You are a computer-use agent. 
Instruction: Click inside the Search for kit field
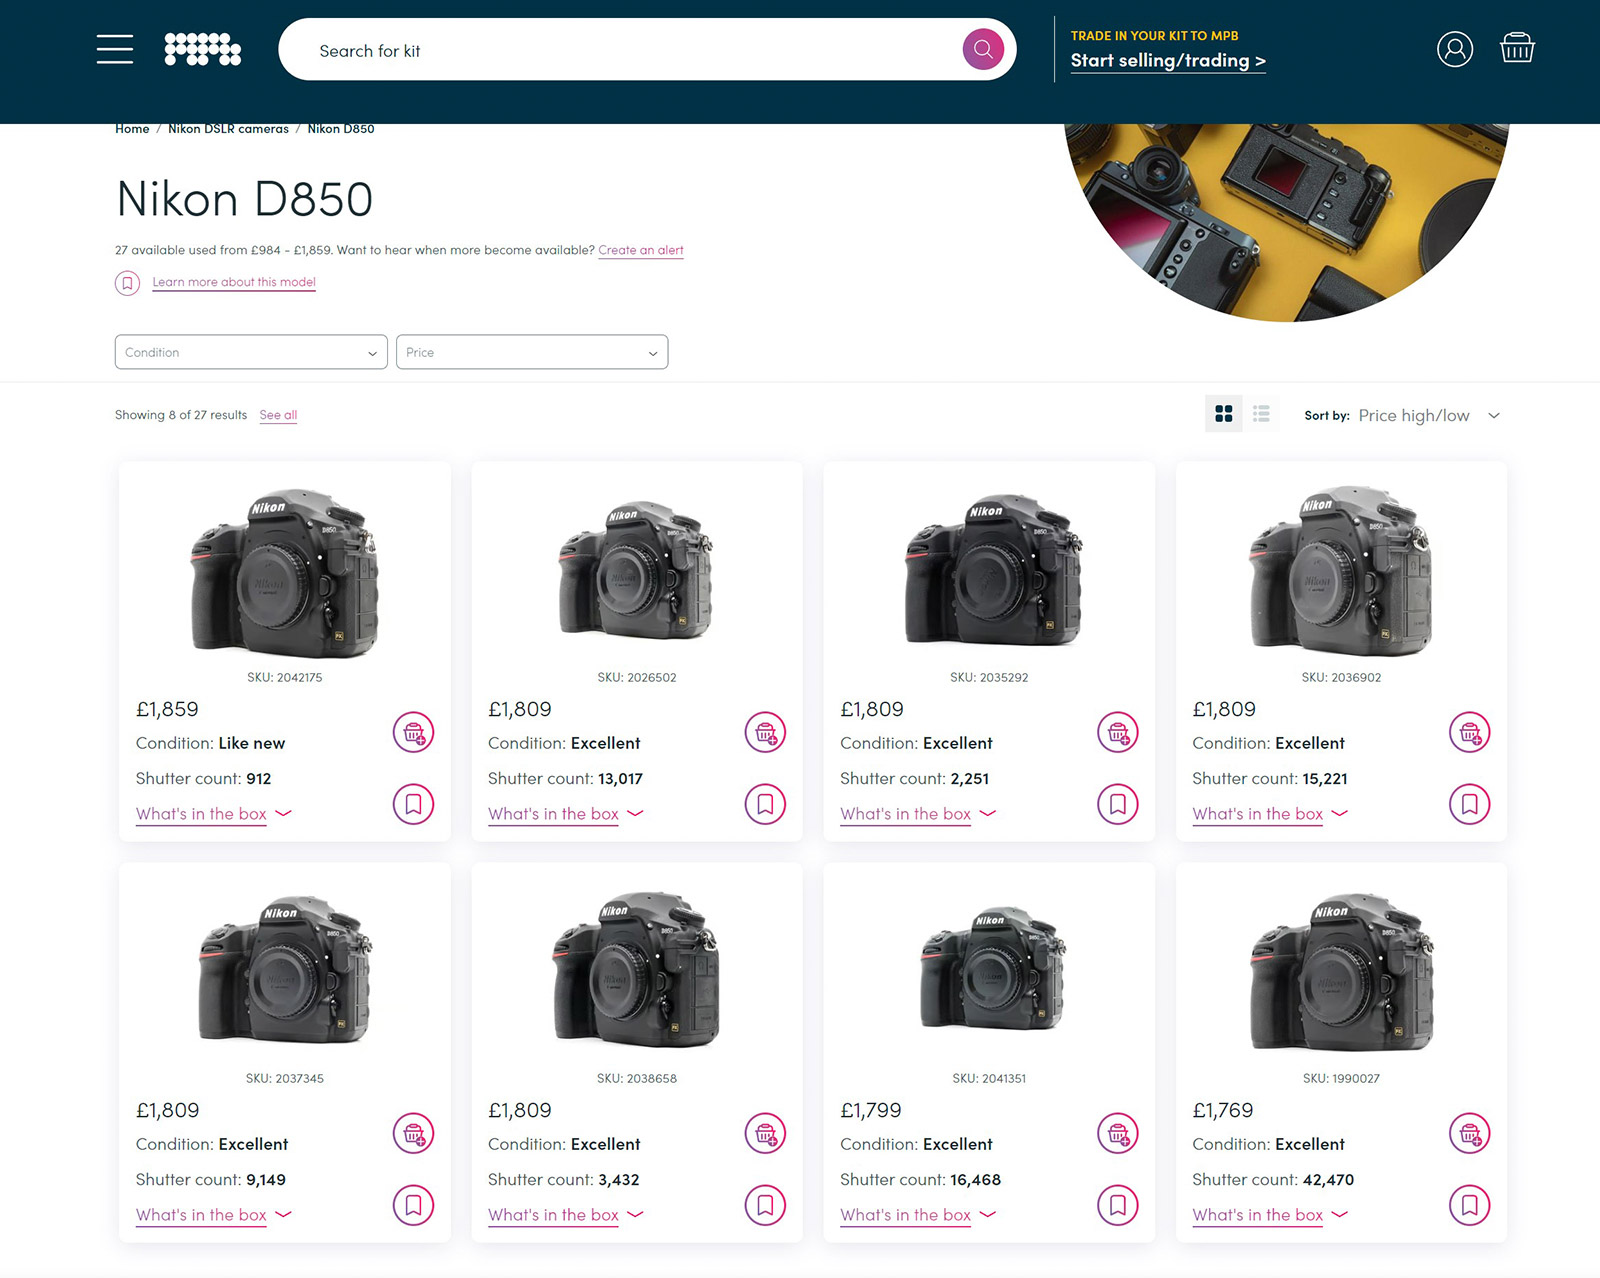600,49
